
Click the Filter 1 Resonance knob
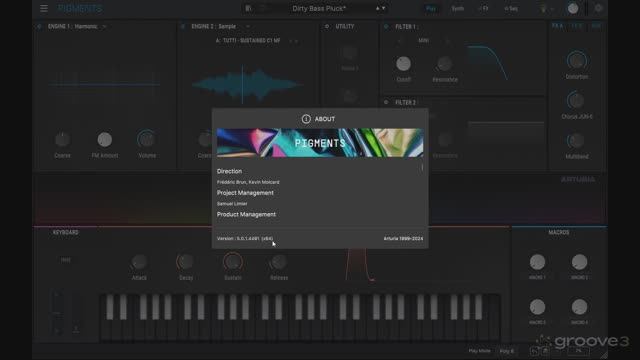444,64
